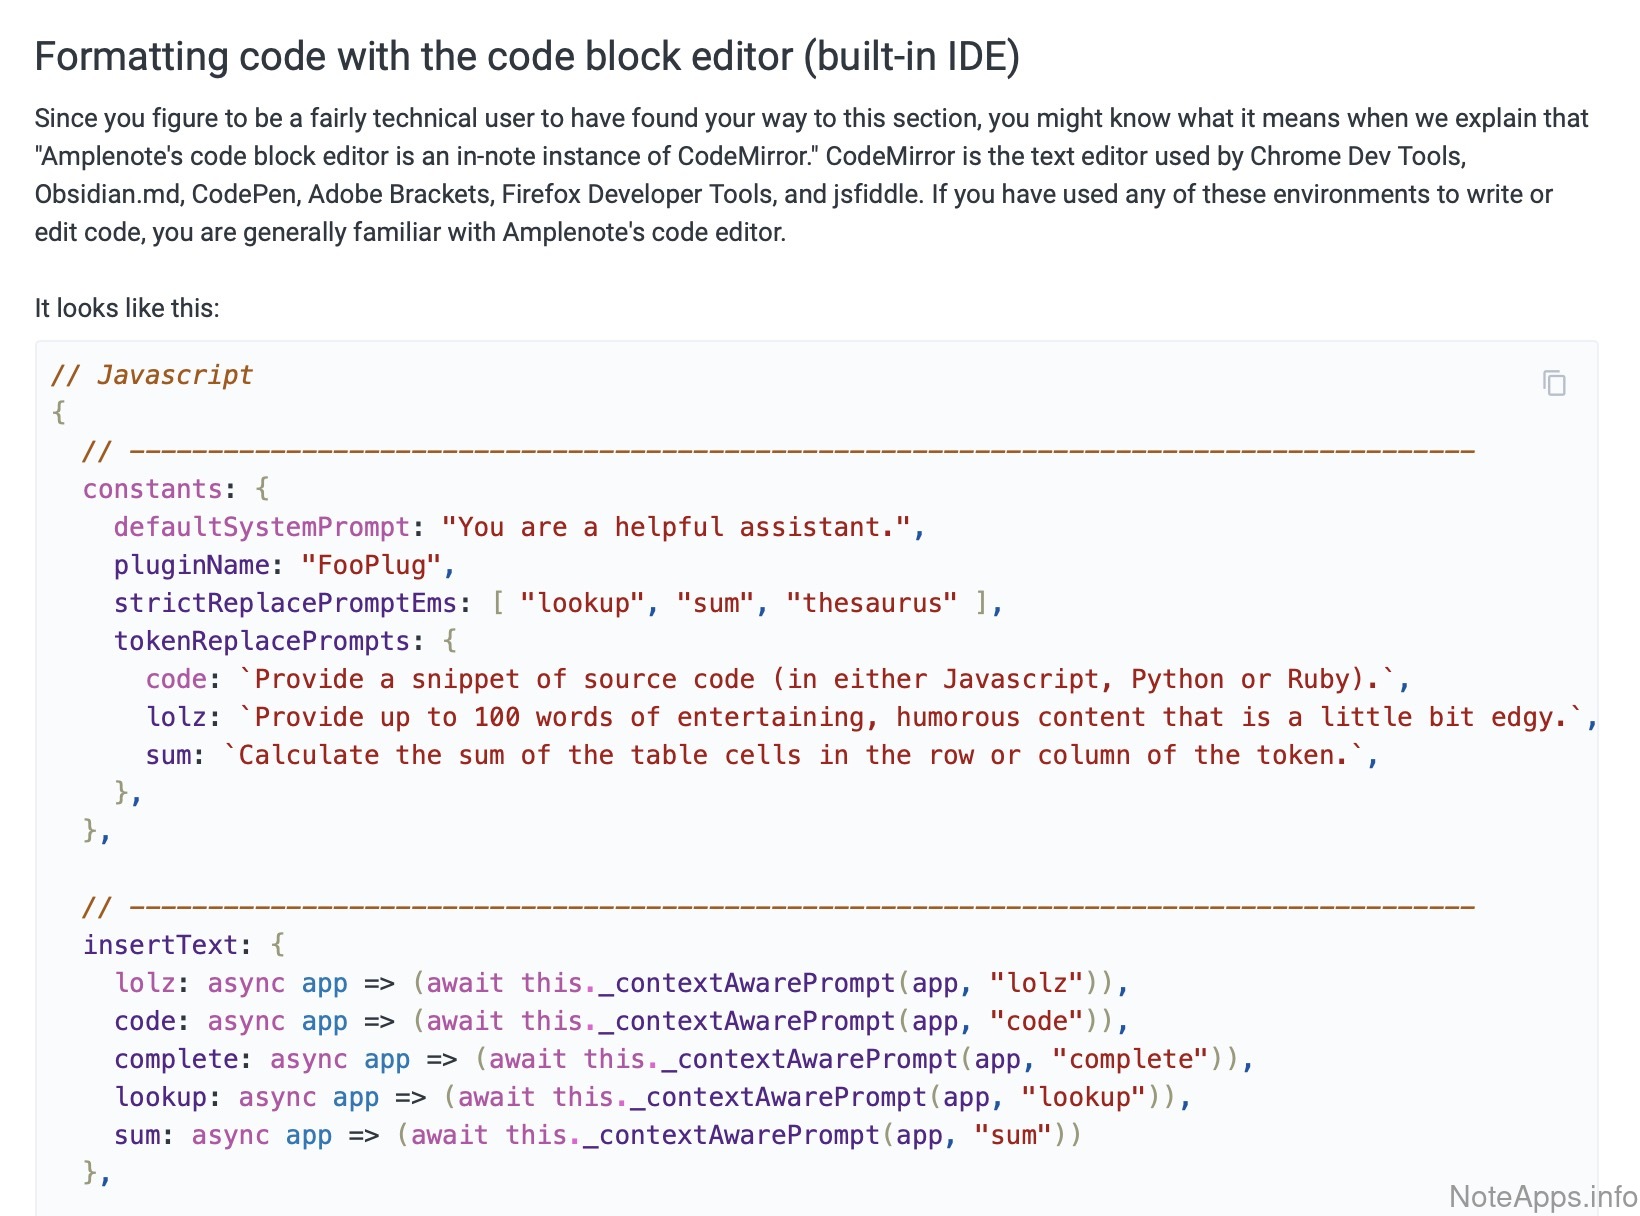The height and width of the screenshot is (1216, 1640).
Task: Place cursor on the "constants" key
Action: (152, 489)
